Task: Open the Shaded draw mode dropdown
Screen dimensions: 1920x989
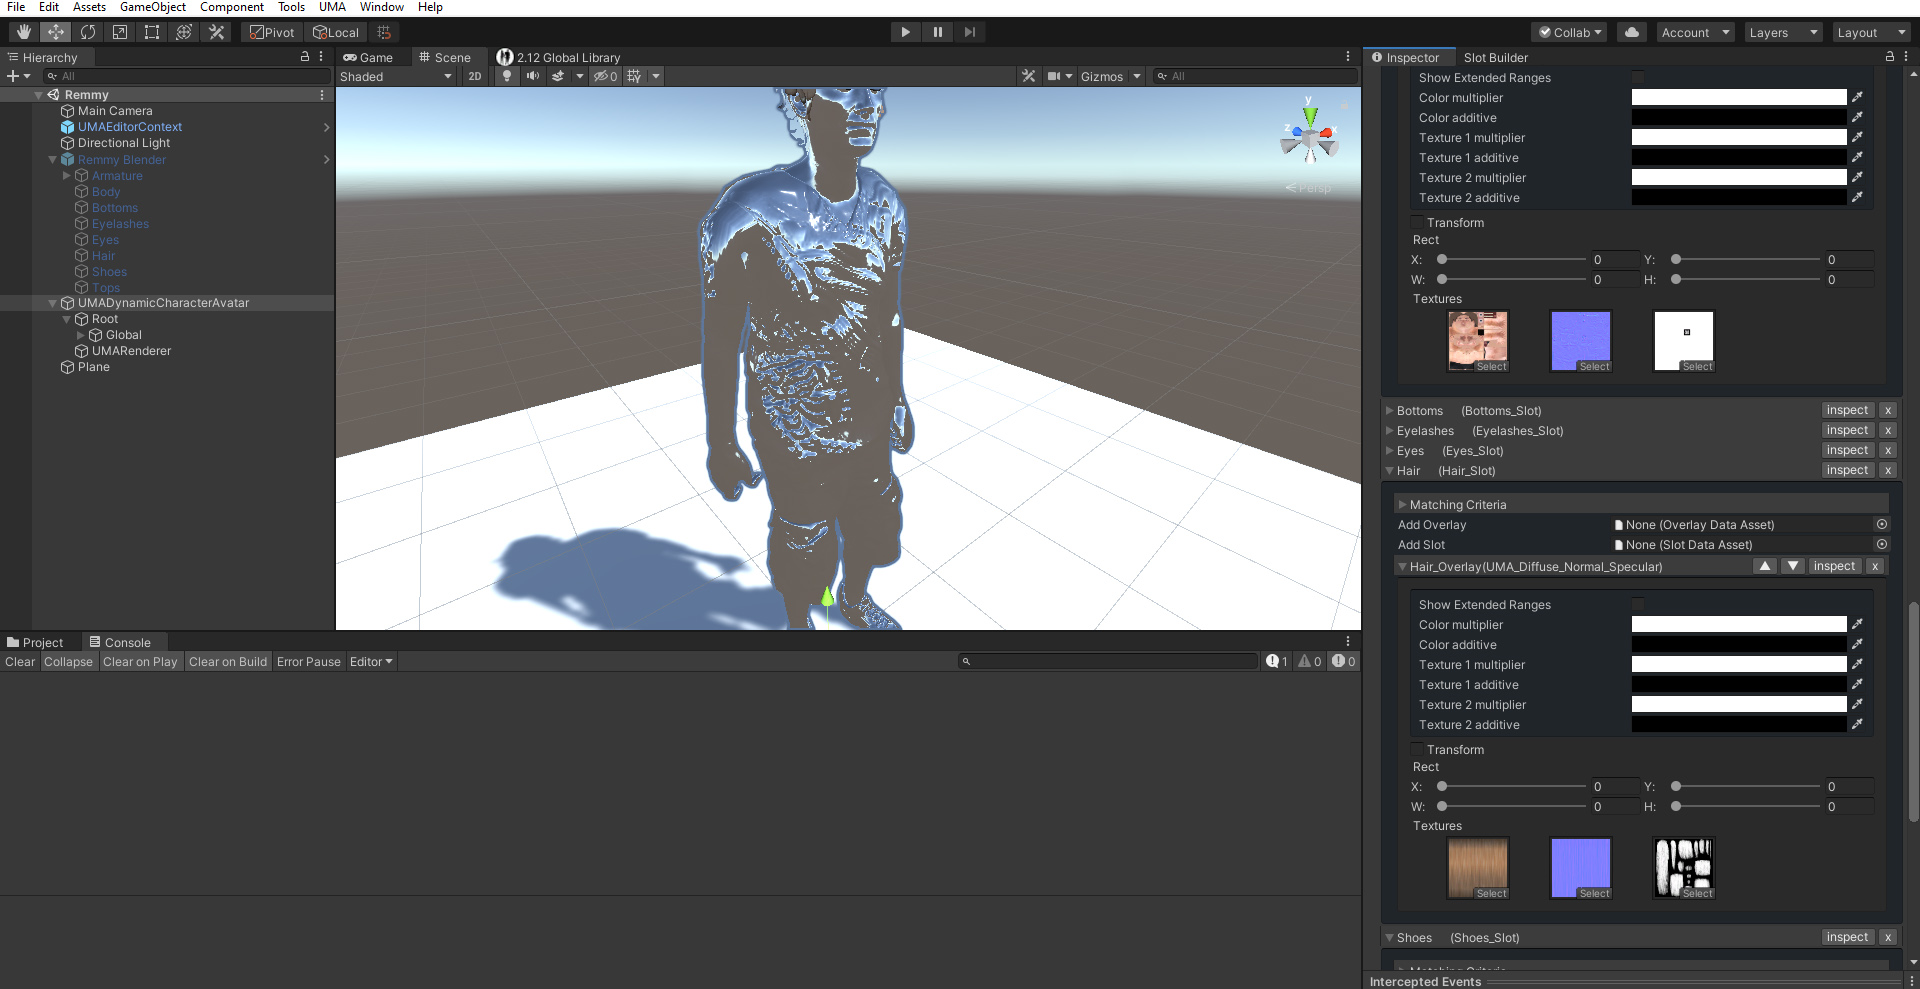Action: click(x=395, y=76)
